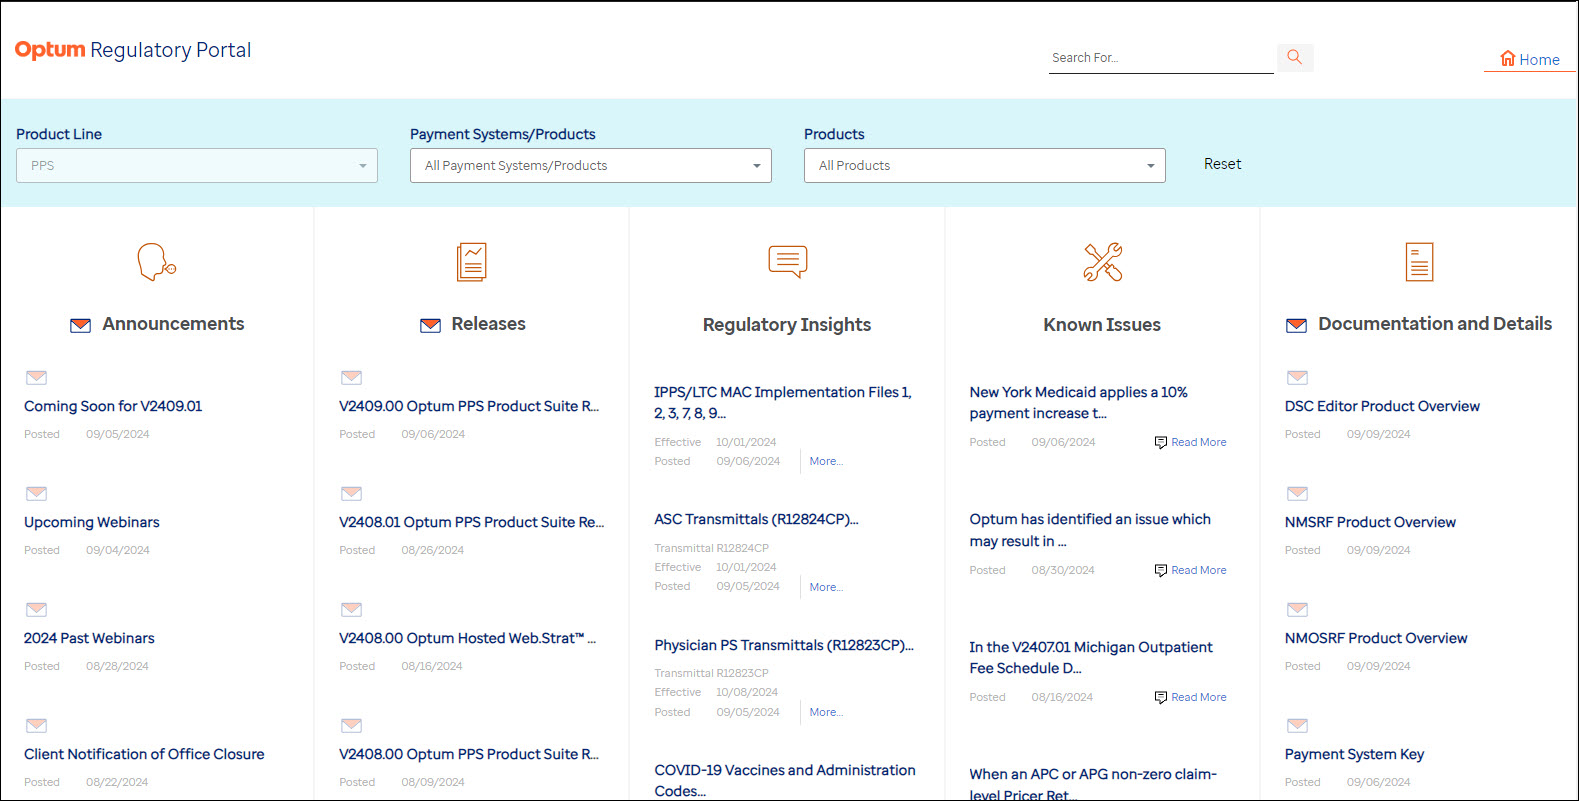Click Read More for New York Medicaid issue
This screenshot has height=801, width=1579.
pos(1199,442)
